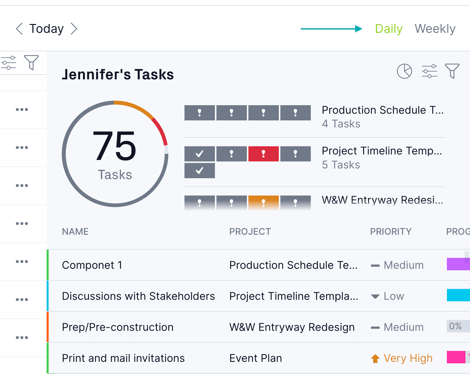The width and height of the screenshot is (470, 374).
Task: Click Event Plan project cell
Action: pyautogui.click(x=256, y=358)
